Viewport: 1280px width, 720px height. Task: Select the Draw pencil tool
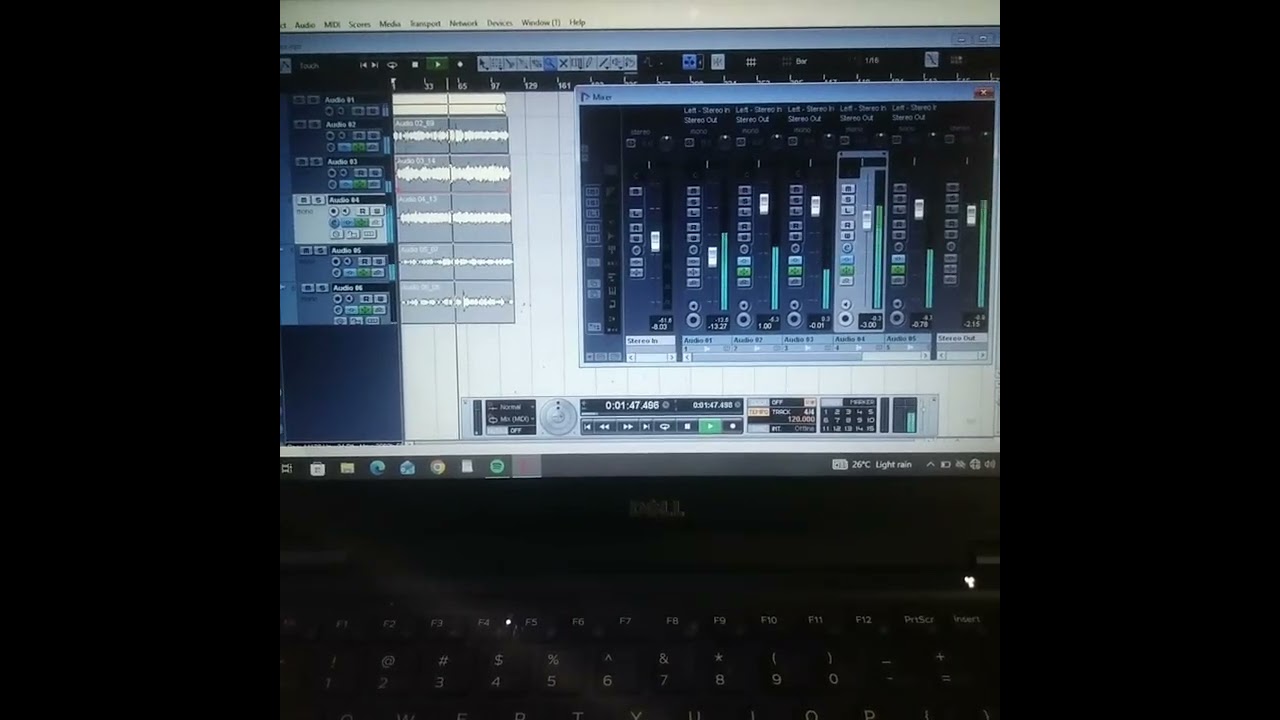[589, 64]
